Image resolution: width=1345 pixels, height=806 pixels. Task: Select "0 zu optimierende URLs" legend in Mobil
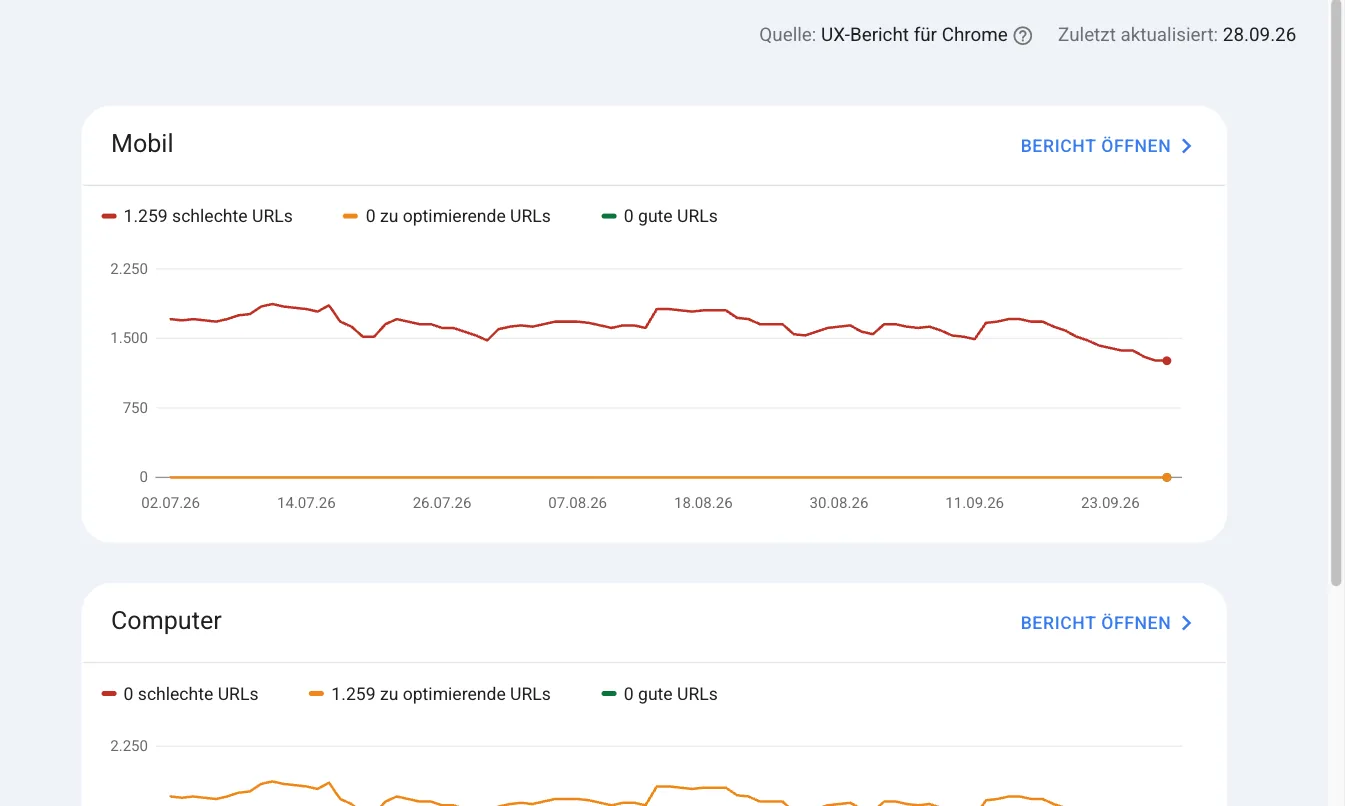pos(446,216)
